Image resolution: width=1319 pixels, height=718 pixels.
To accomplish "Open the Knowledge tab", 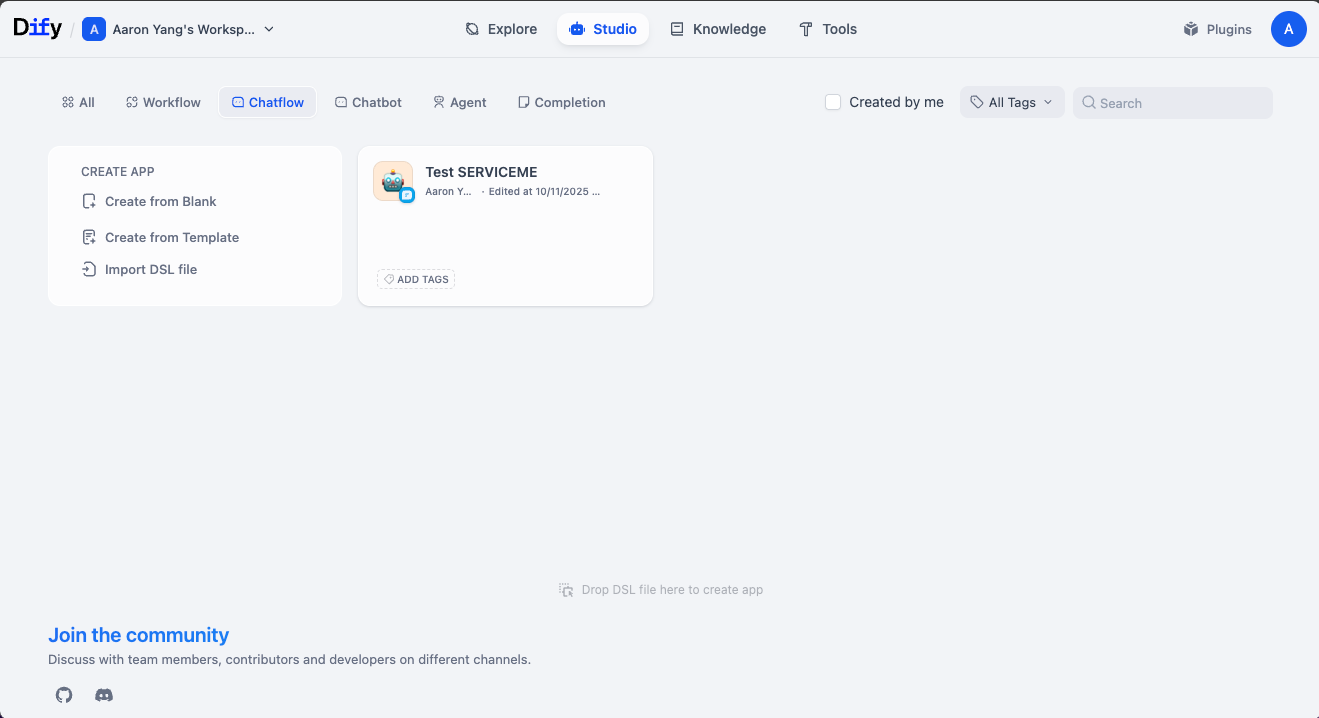I will (718, 29).
